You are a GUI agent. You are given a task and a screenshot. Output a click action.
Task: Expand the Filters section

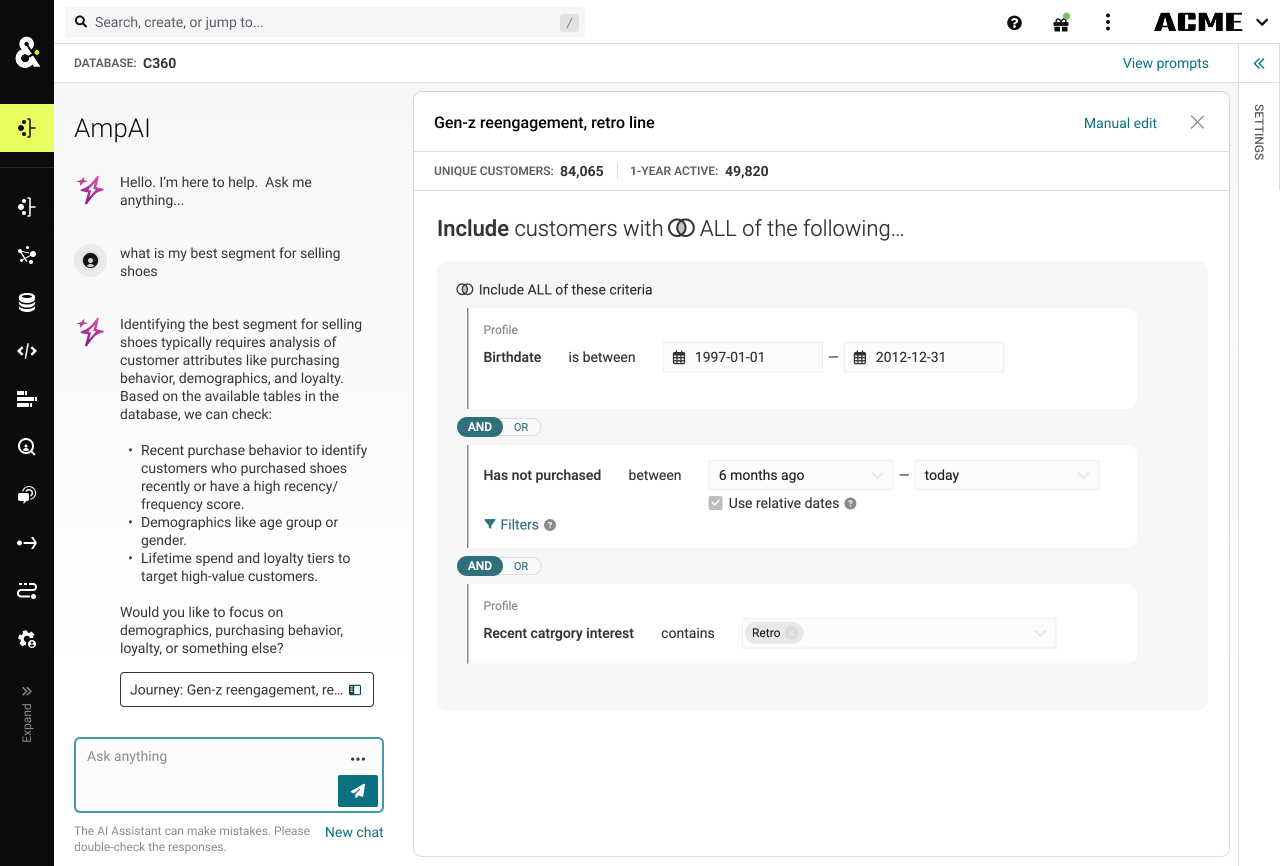(x=511, y=525)
